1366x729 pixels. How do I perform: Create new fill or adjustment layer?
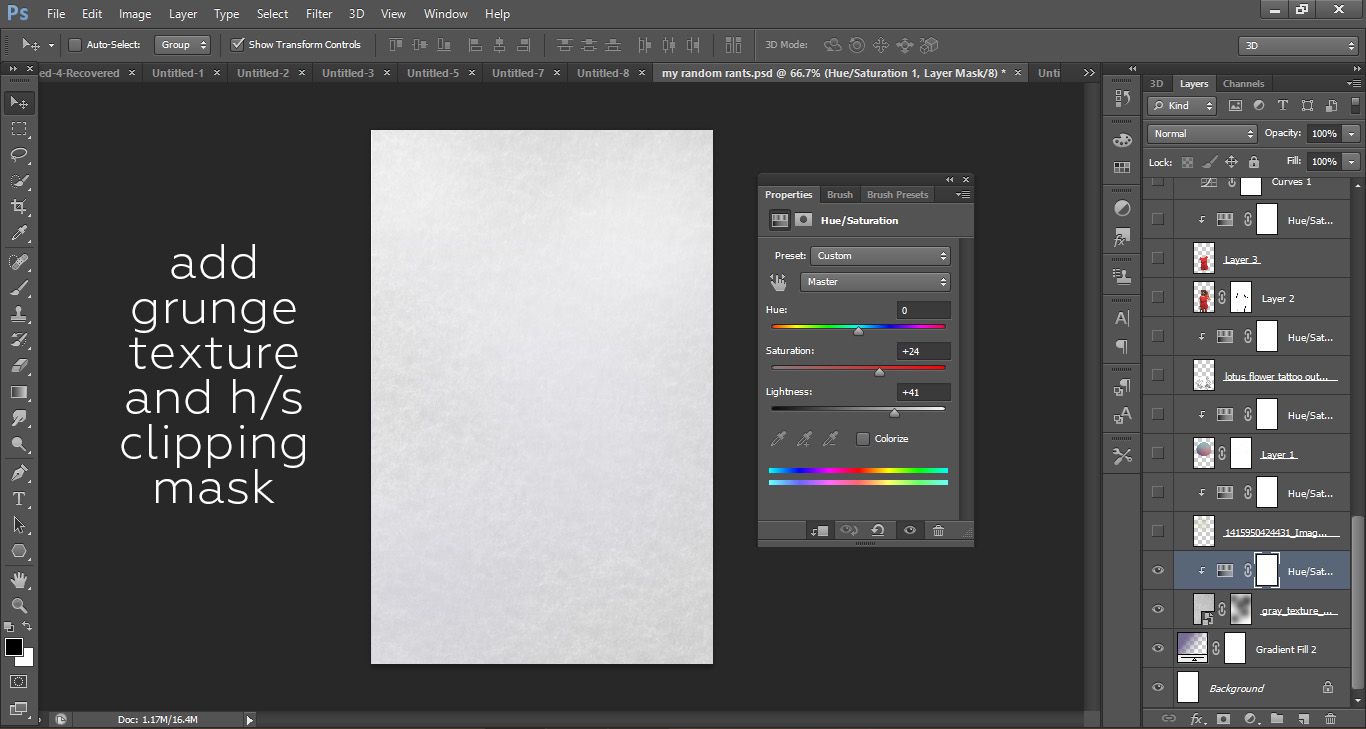point(1250,718)
